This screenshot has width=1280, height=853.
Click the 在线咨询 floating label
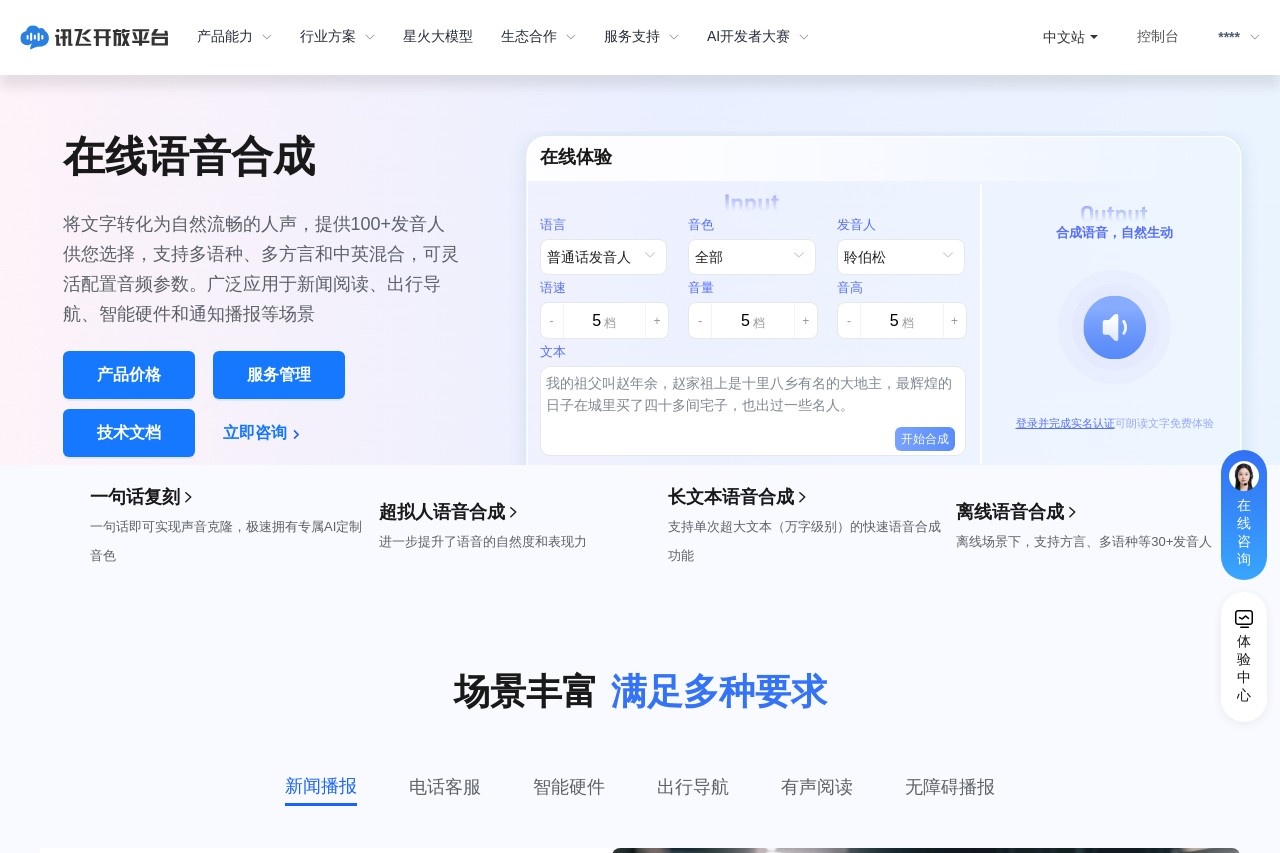tap(1243, 532)
